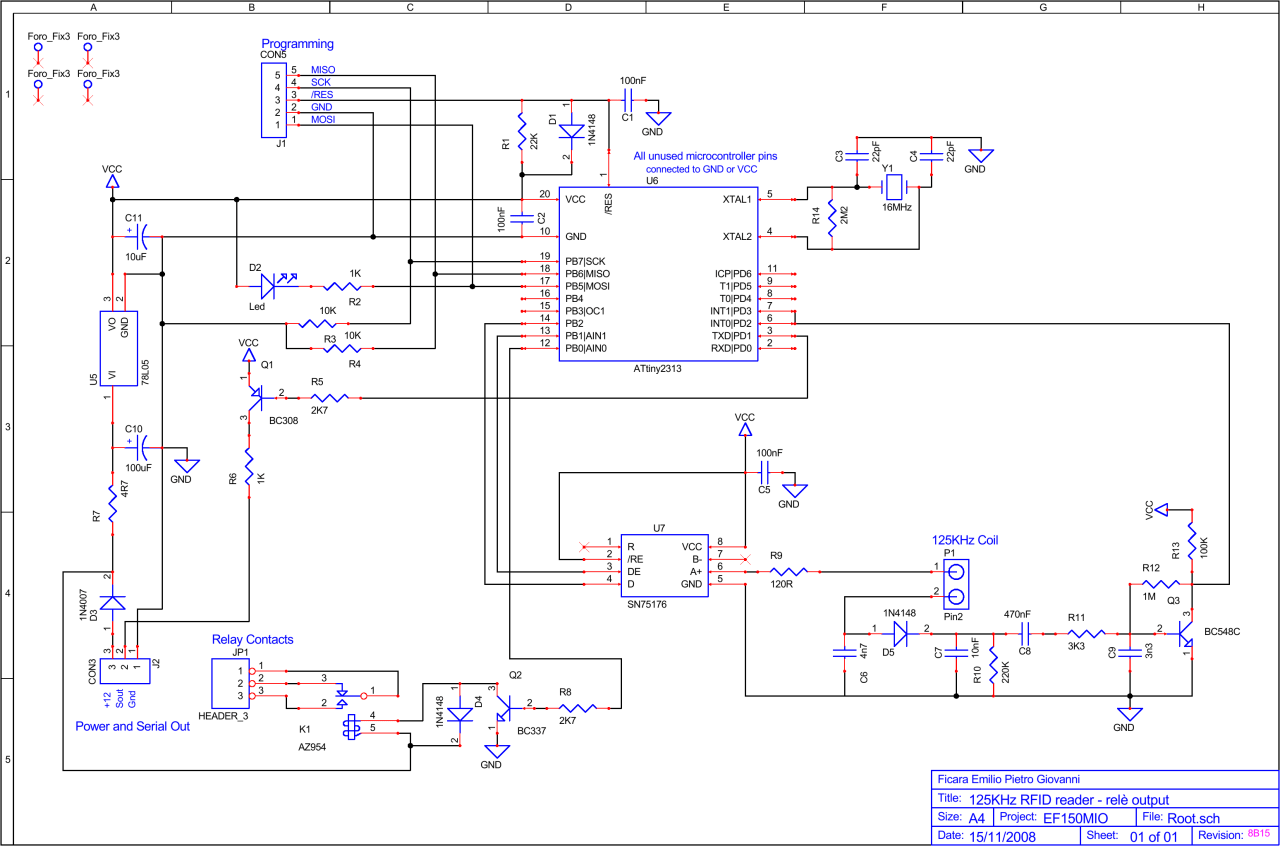The width and height of the screenshot is (1280, 846).
Task: Click the '/RE' pin label on U7
Action: [634, 560]
